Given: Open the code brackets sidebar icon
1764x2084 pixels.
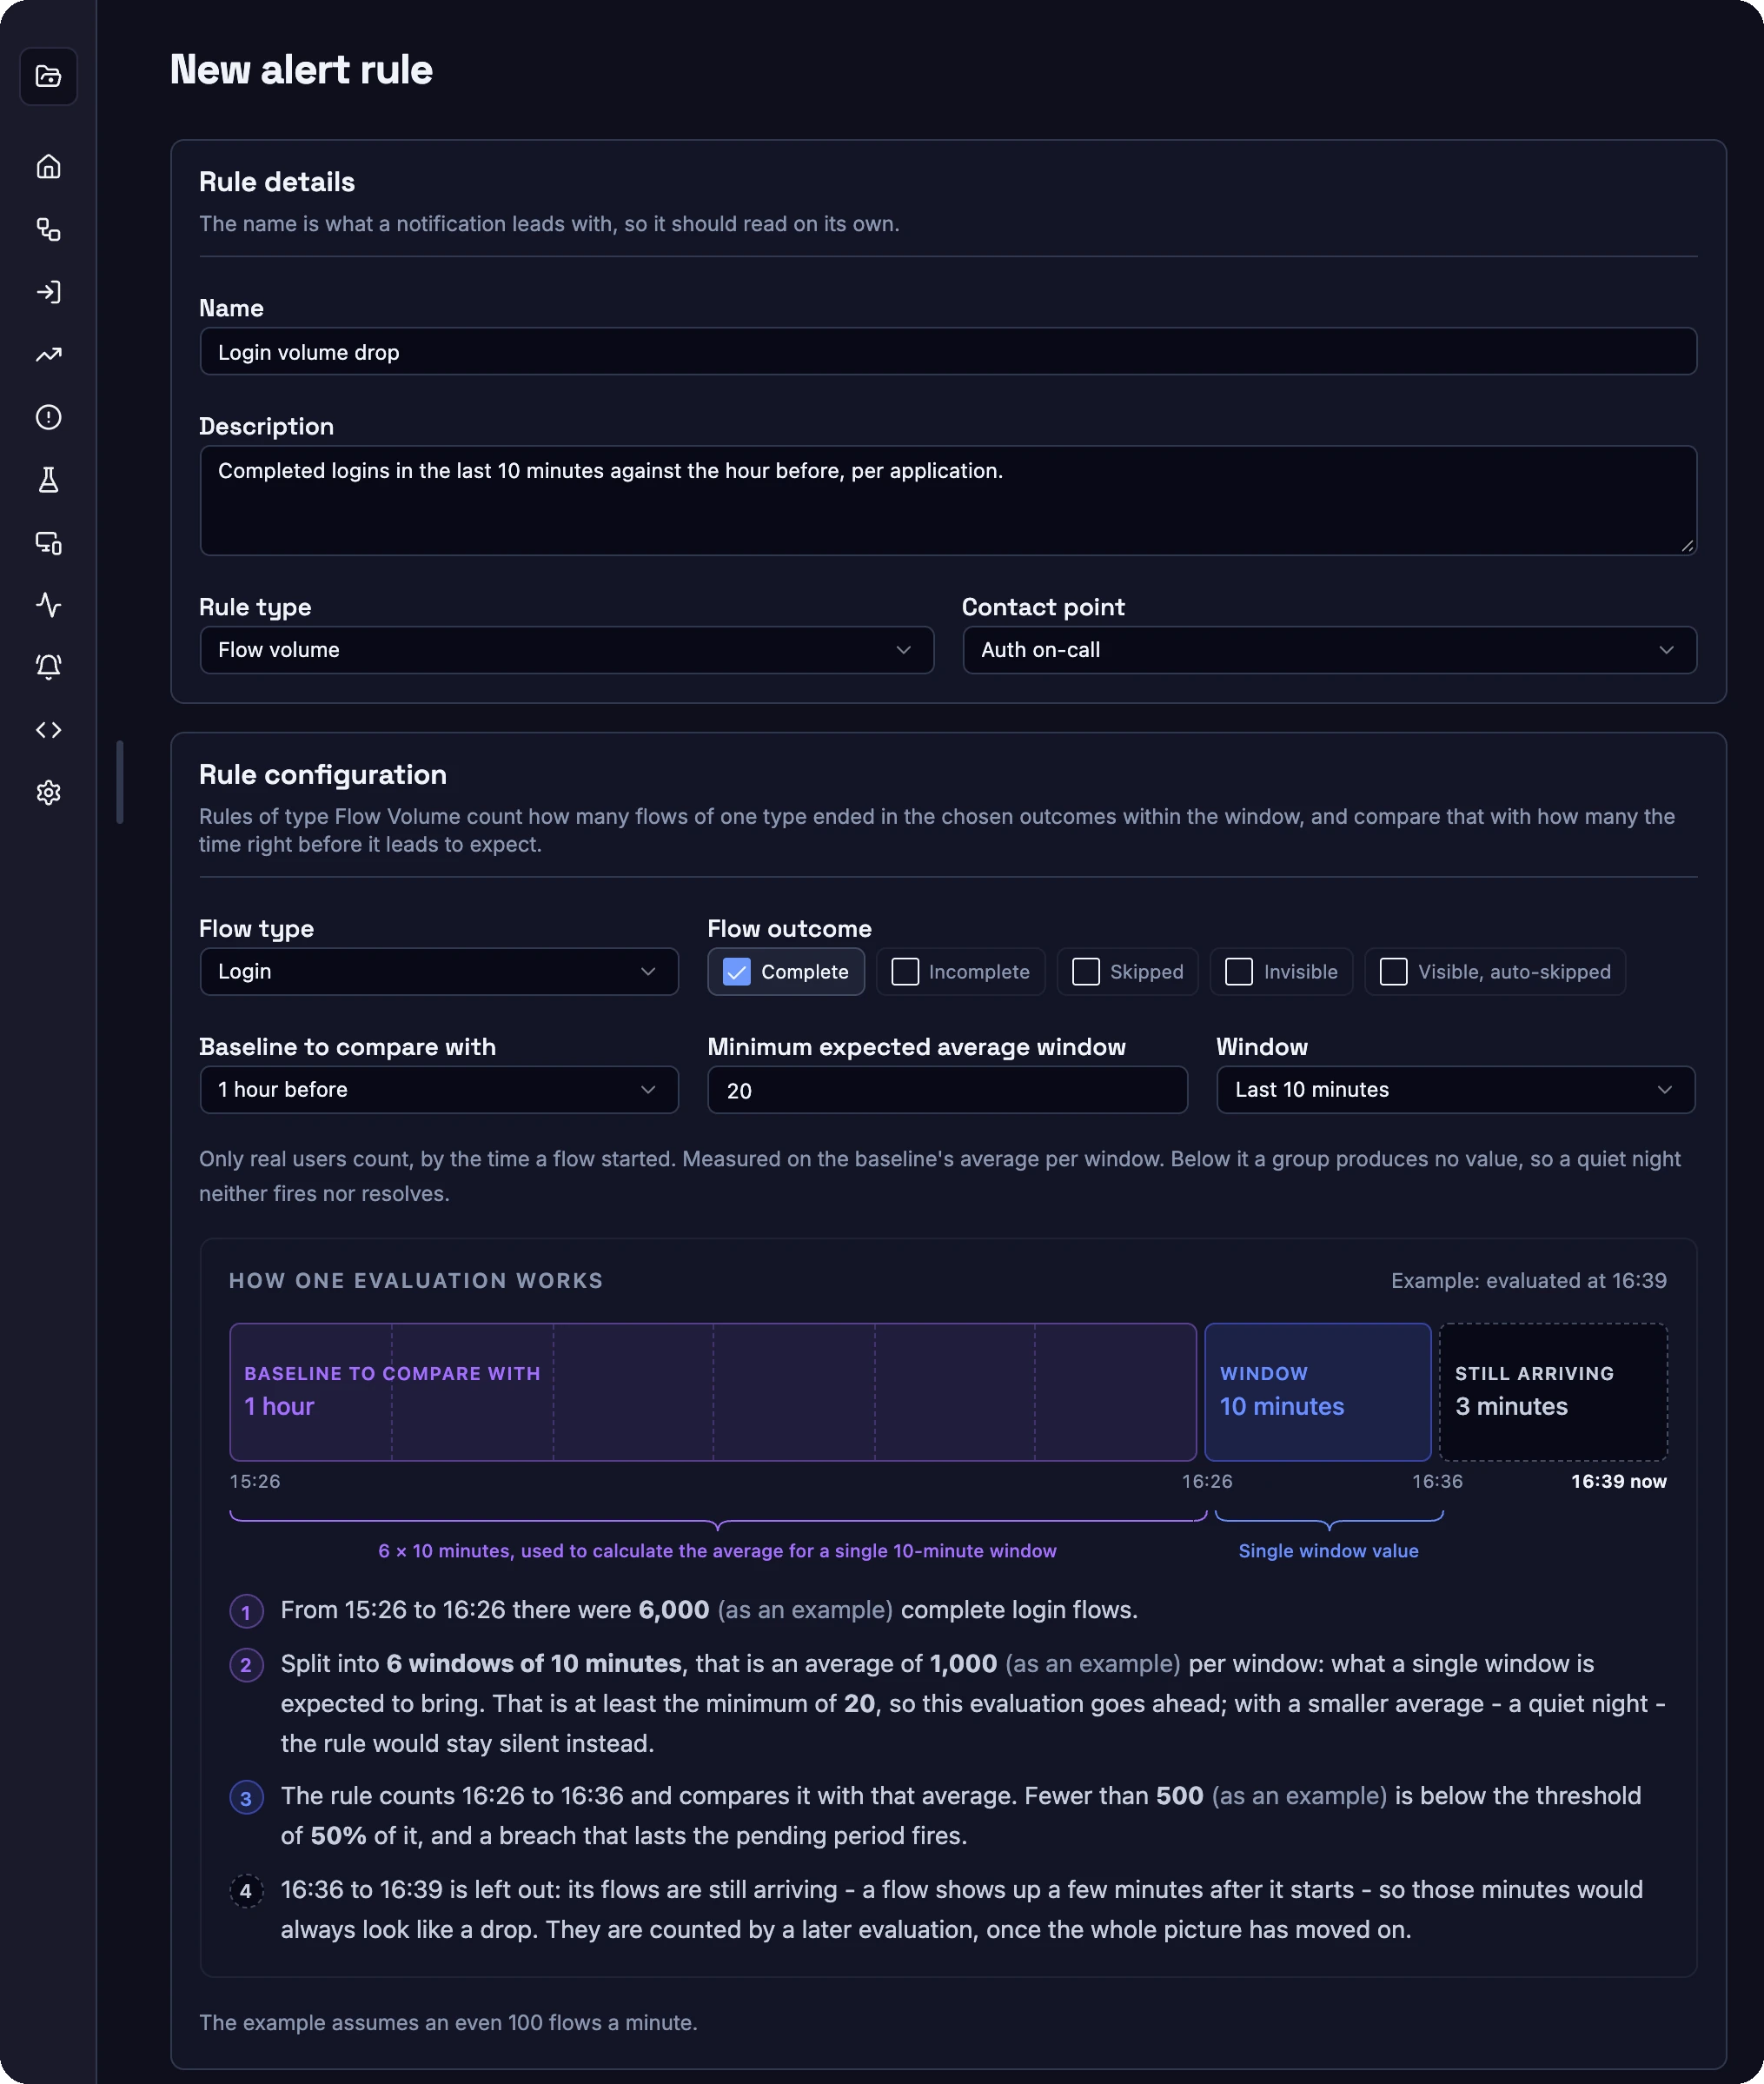Looking at the screenshot, I should pos(48,730).
